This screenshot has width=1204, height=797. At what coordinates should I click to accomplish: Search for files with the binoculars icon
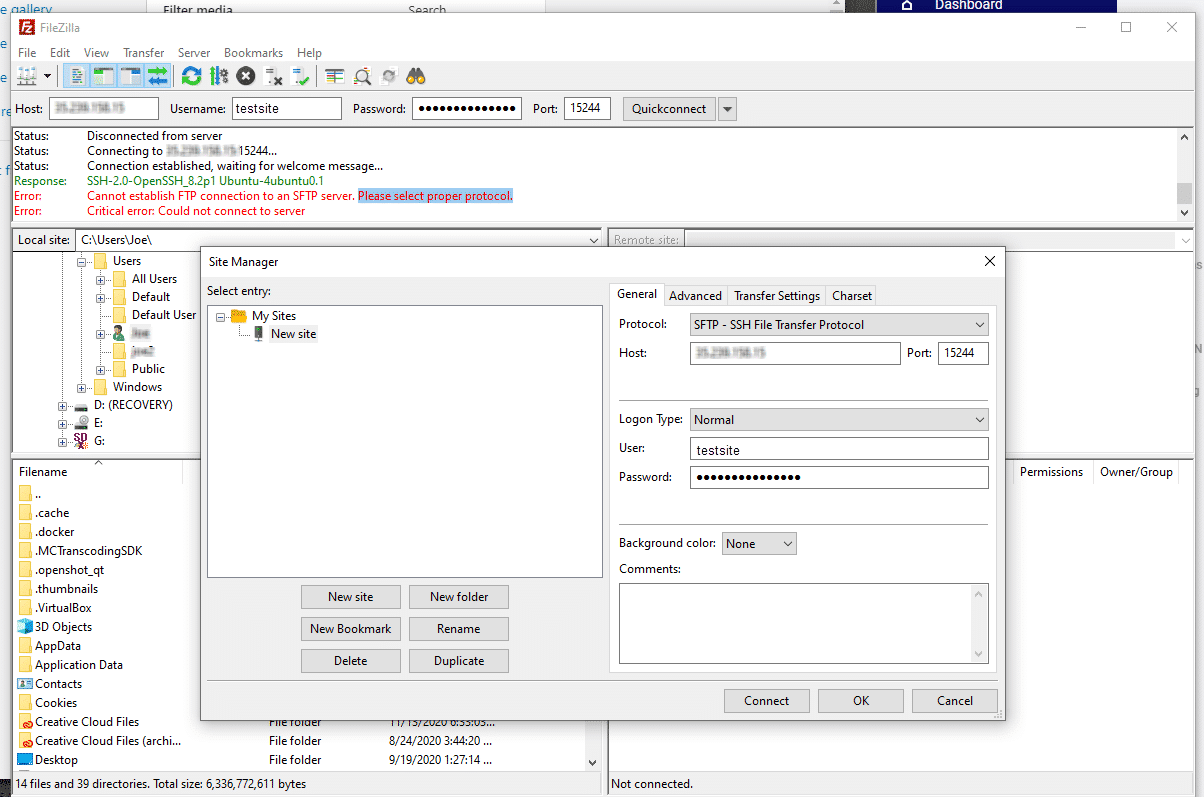pyautogui.click(x=415, y=75)
